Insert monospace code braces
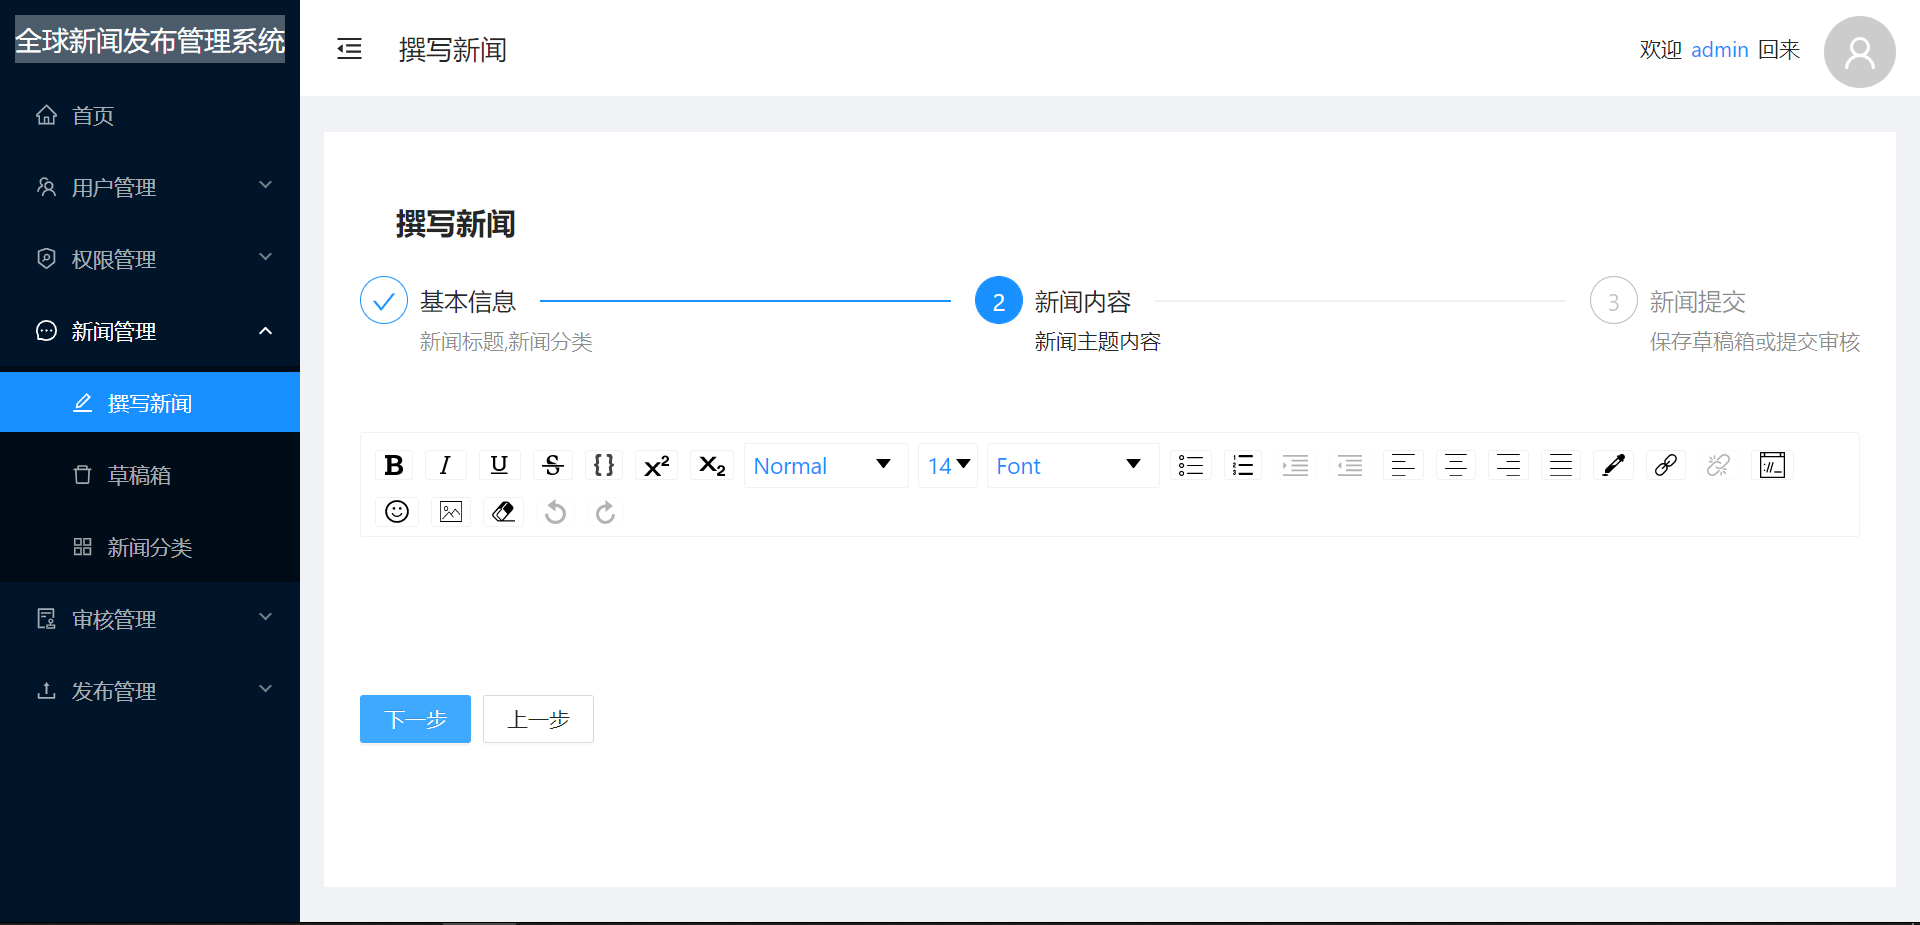The image size is (1920, 925). [604, 465]
